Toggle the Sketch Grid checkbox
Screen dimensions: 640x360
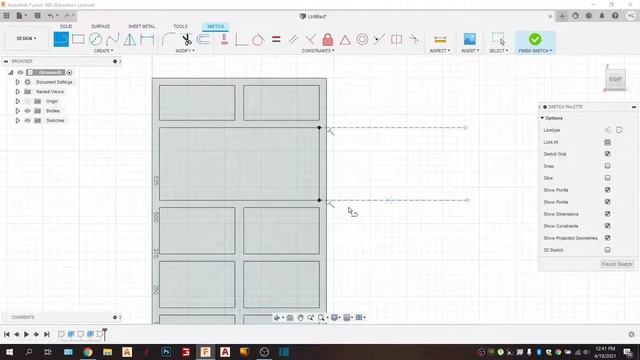coord(607,154)
